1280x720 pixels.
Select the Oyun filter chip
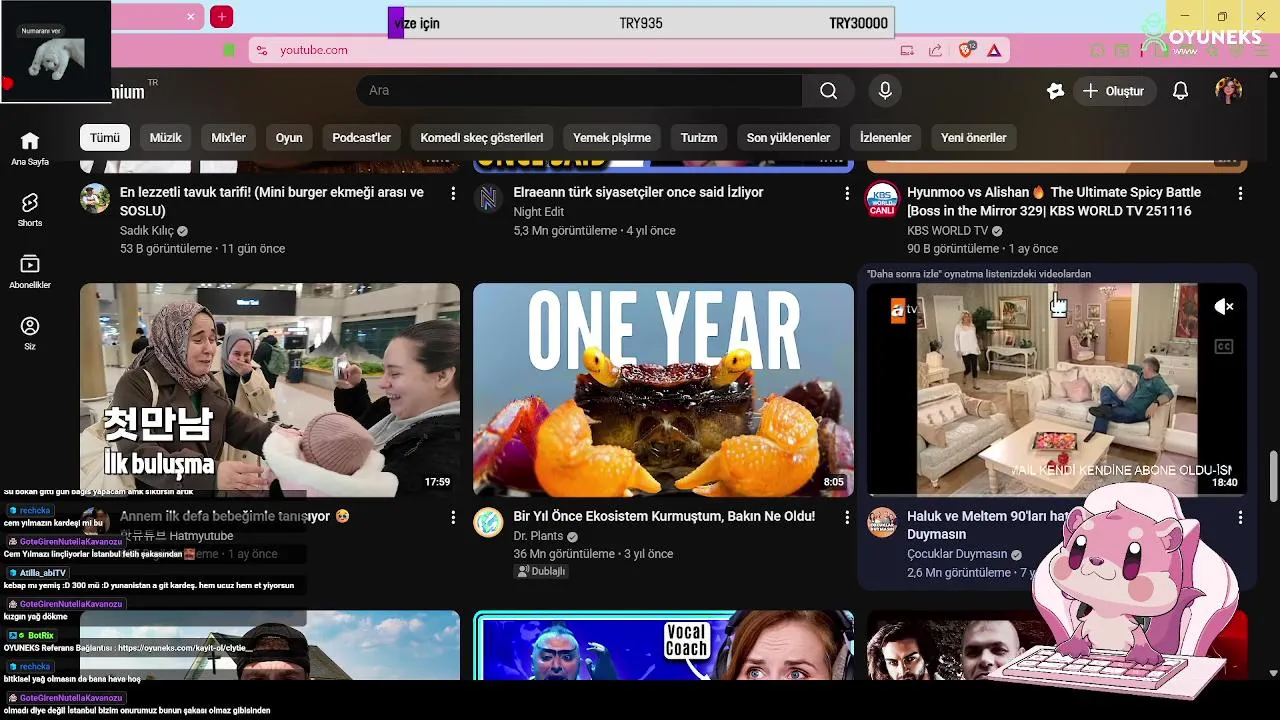point(289,138)
